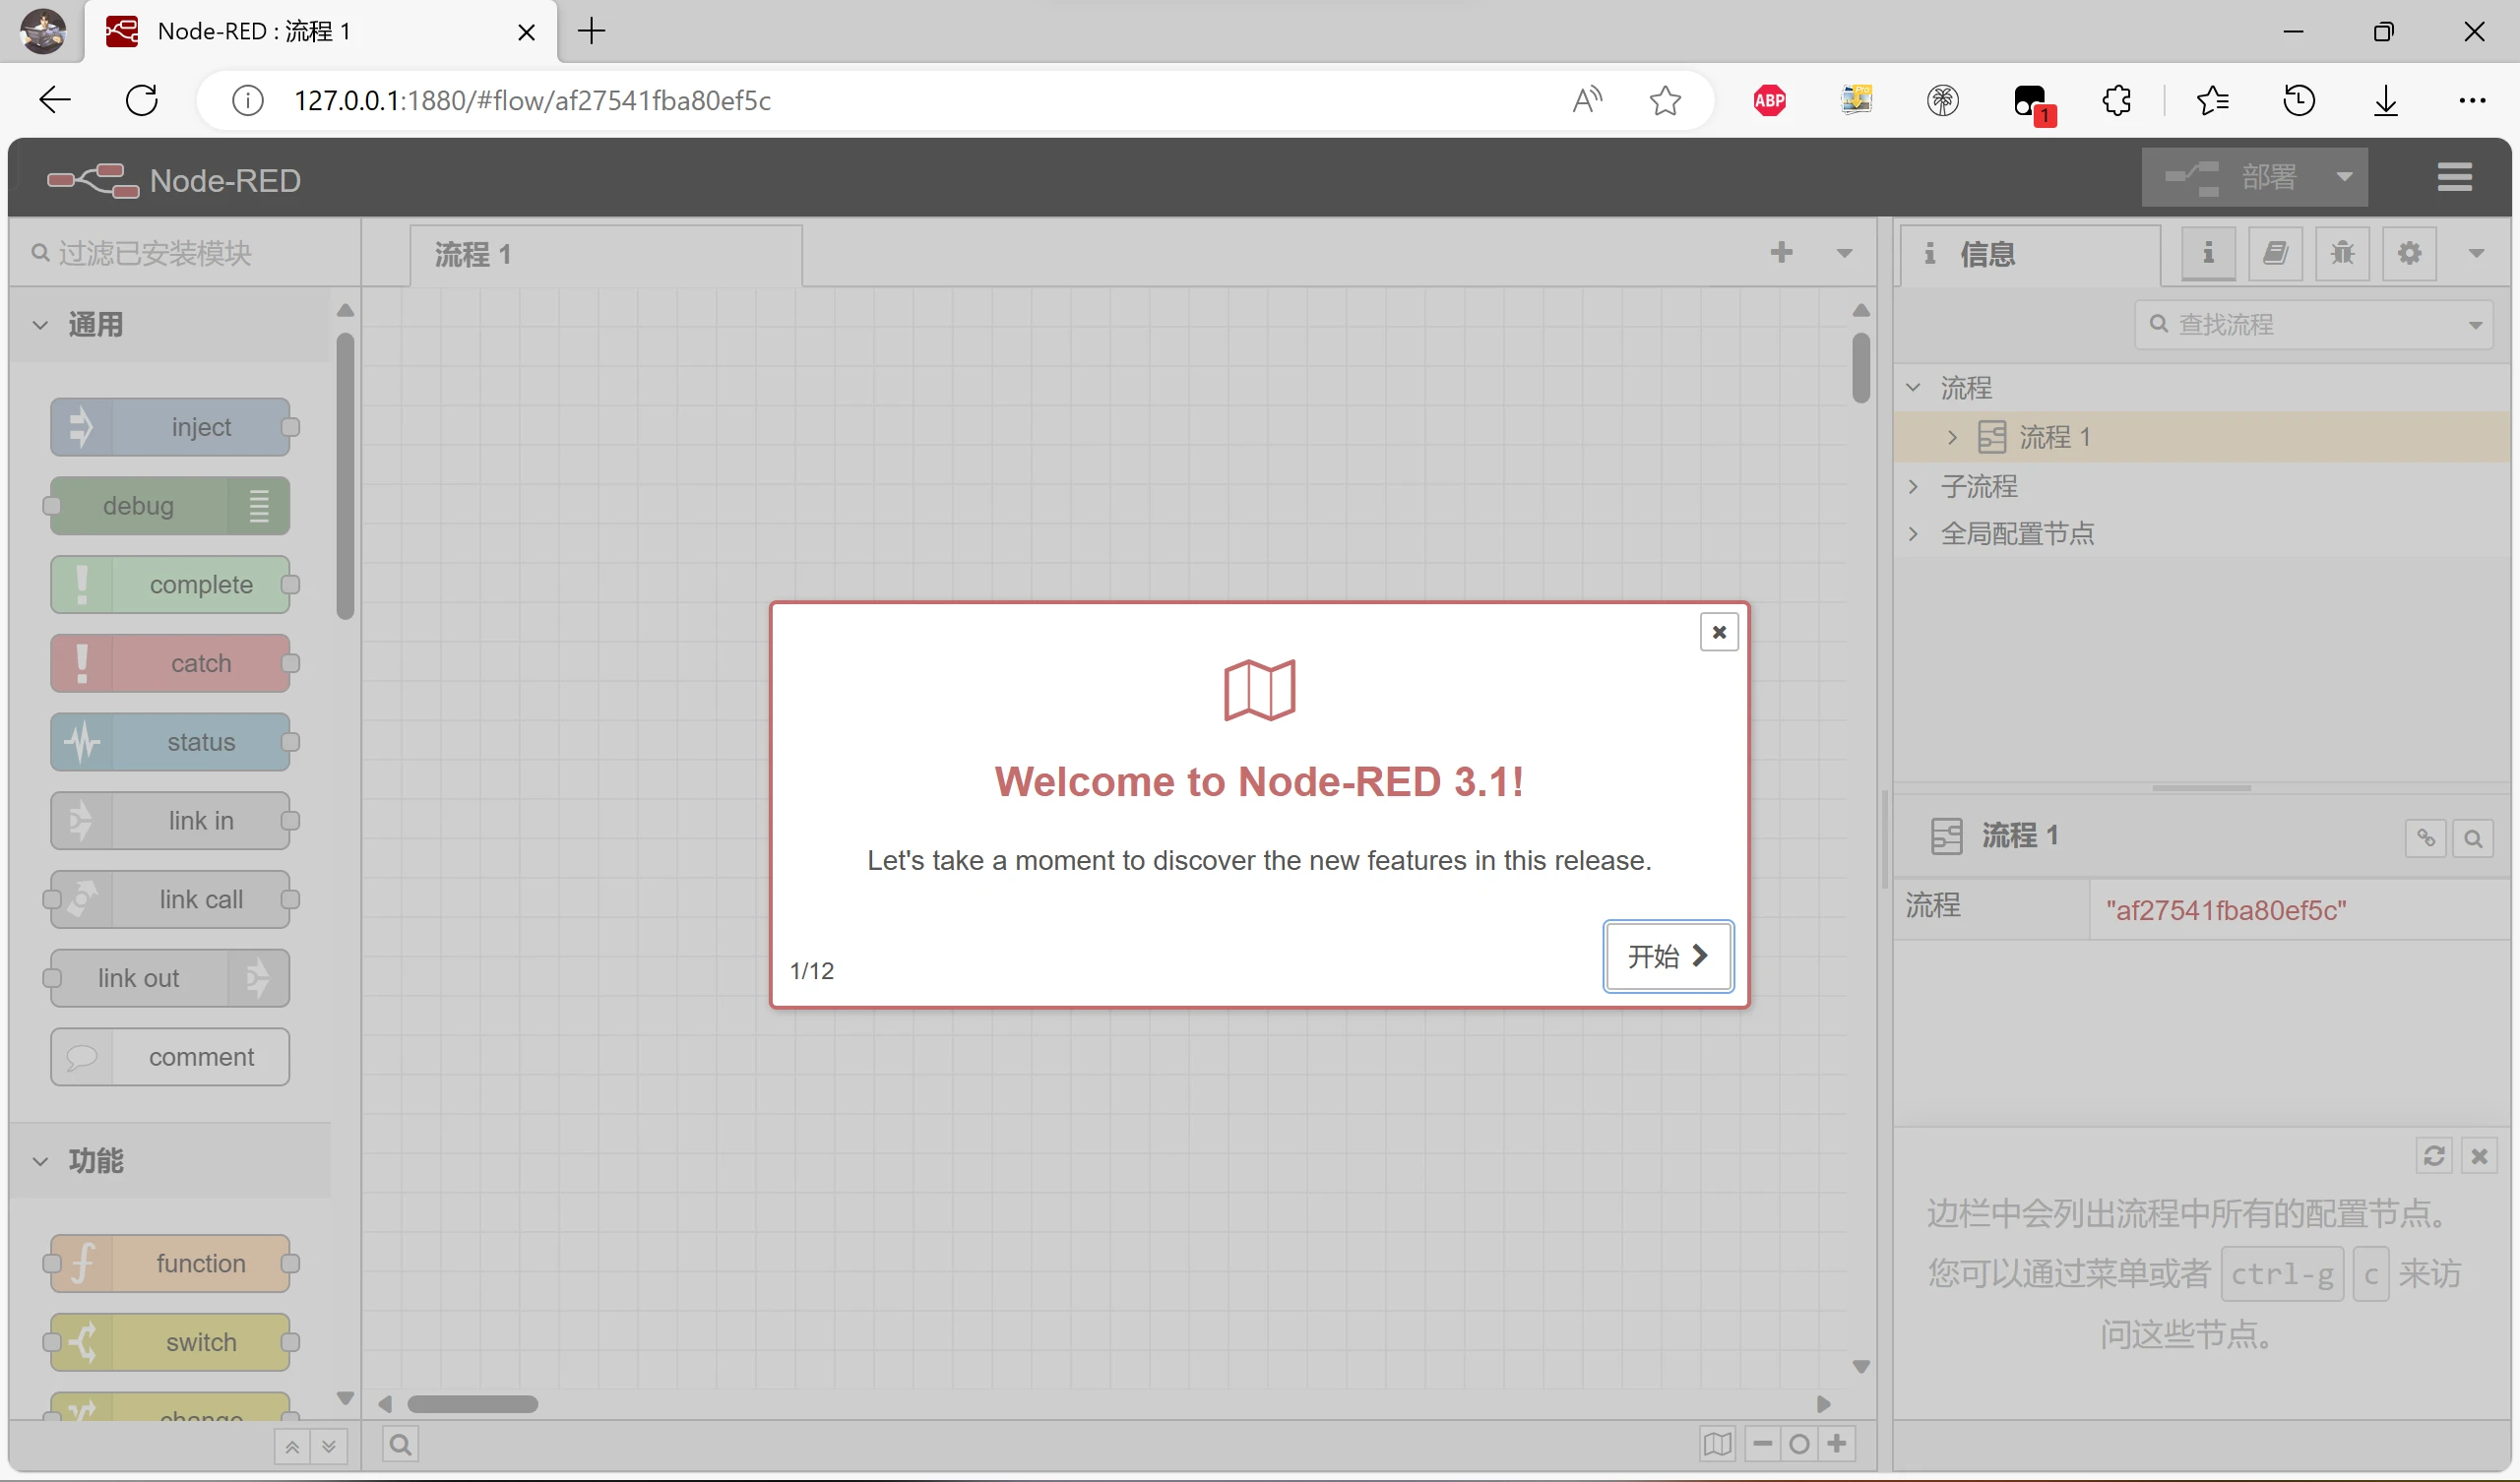Click the hamburger main menu icon
The image size is (2520, 1482).
pos(2454,178)
